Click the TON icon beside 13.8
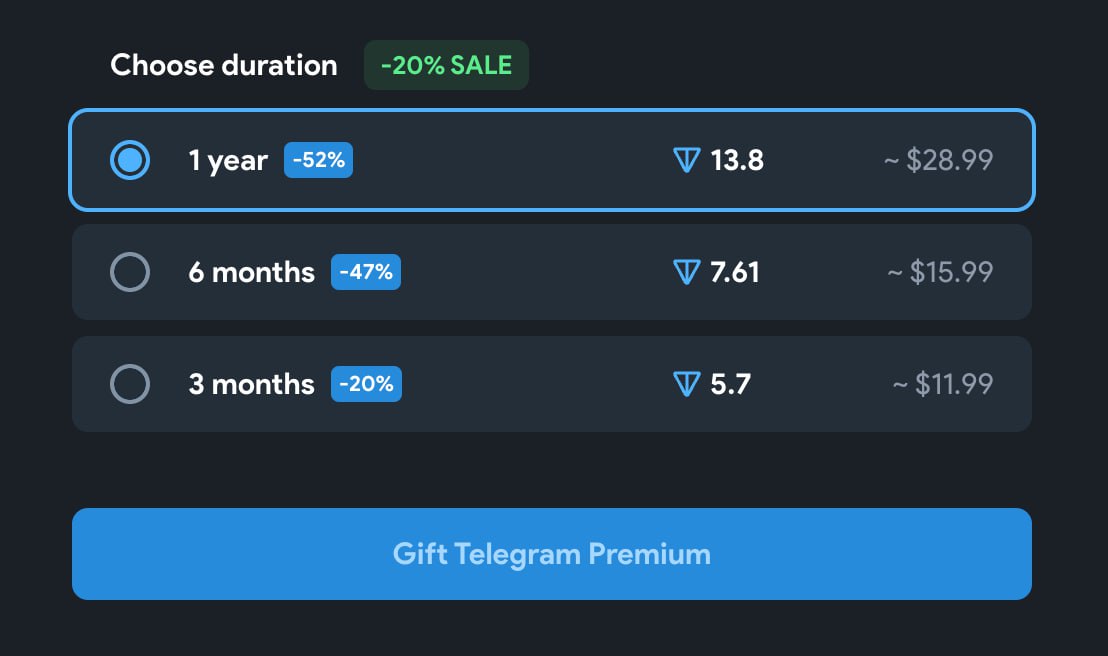 click(x=686, y=160)
